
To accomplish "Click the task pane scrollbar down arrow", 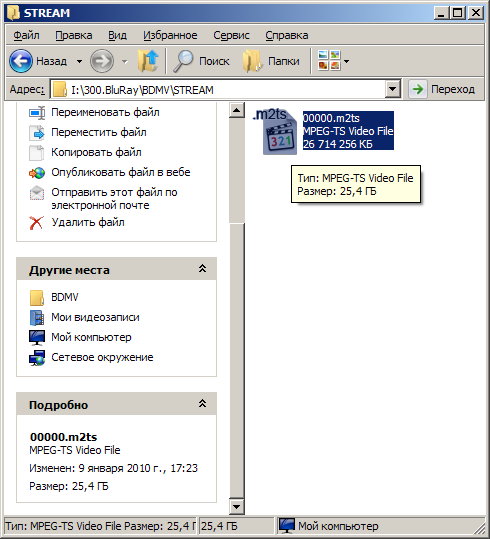I will [x=237, y=506].
